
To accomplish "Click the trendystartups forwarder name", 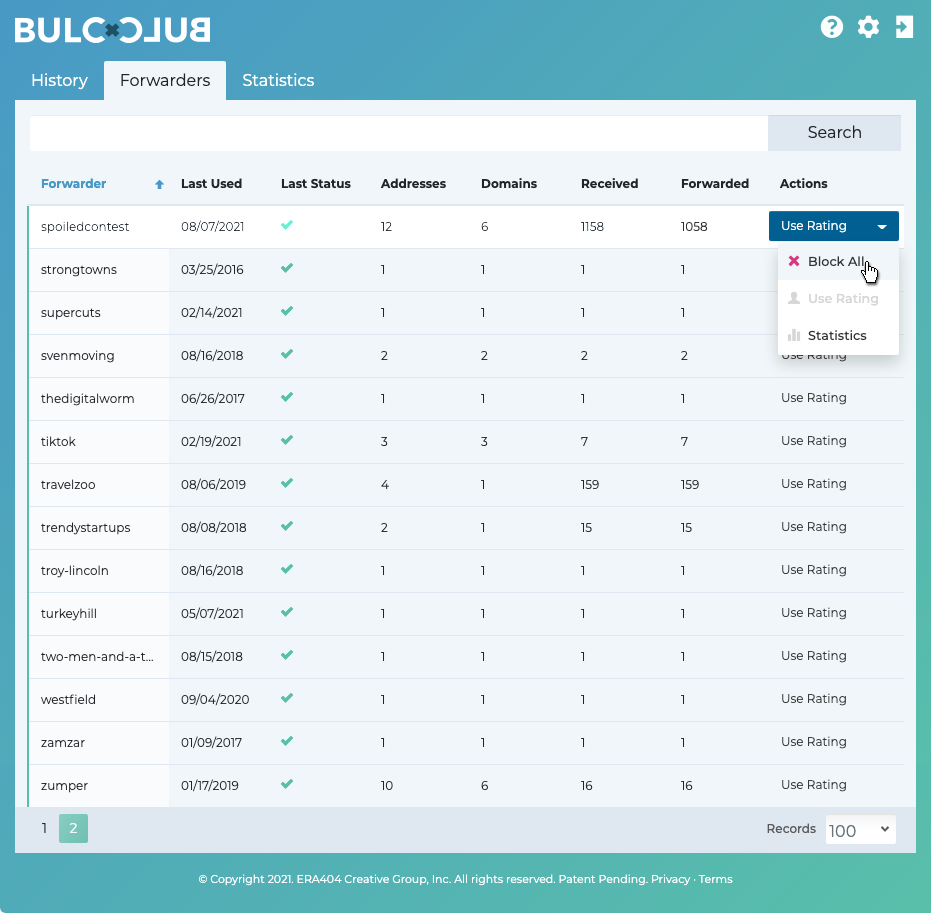I will [x=86, y=528].
